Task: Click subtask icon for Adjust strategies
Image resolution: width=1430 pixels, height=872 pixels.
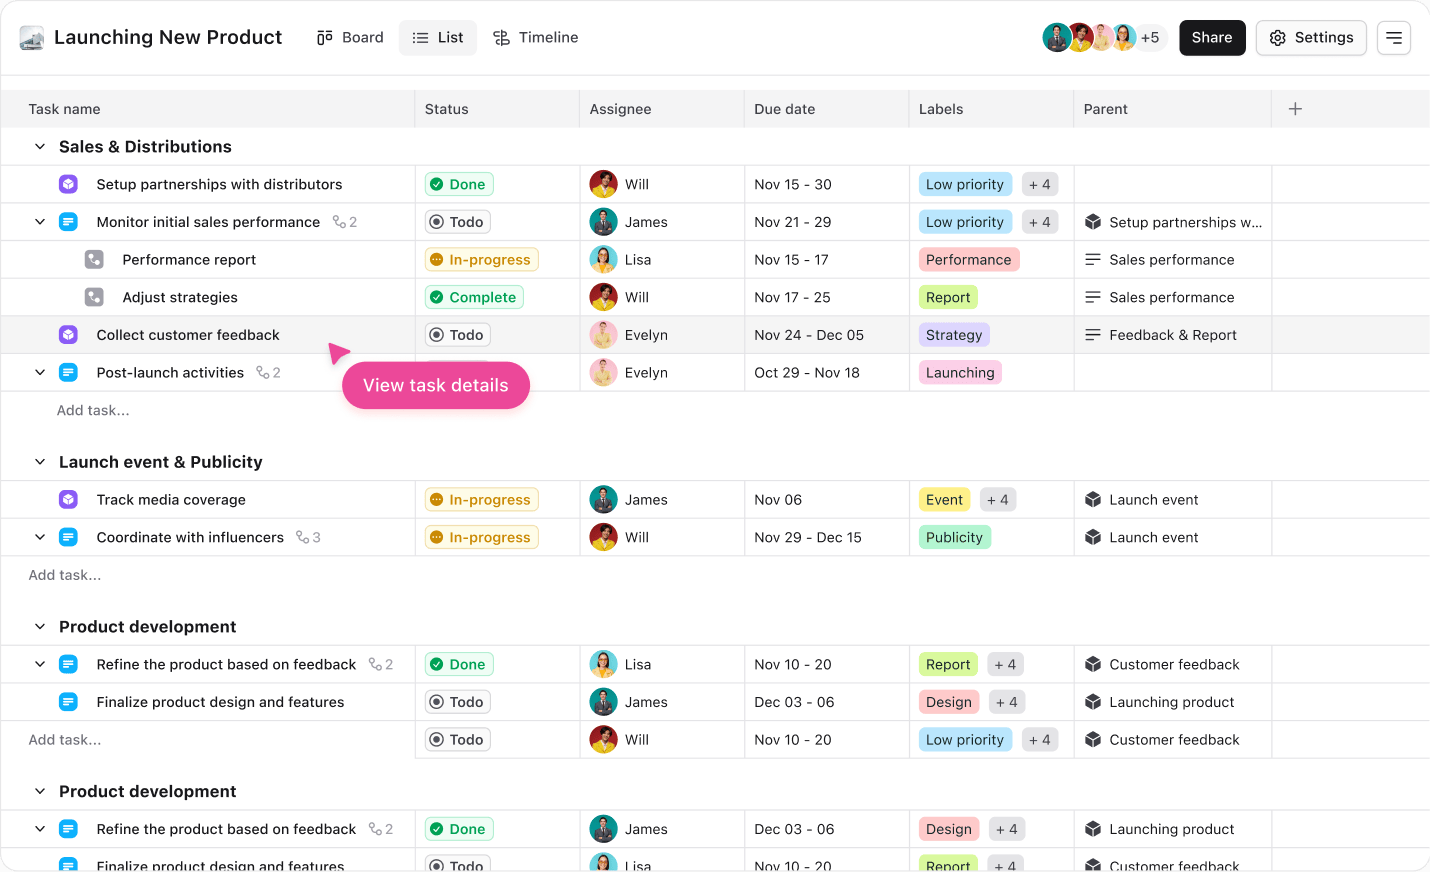Action: [x=94, y=297]
